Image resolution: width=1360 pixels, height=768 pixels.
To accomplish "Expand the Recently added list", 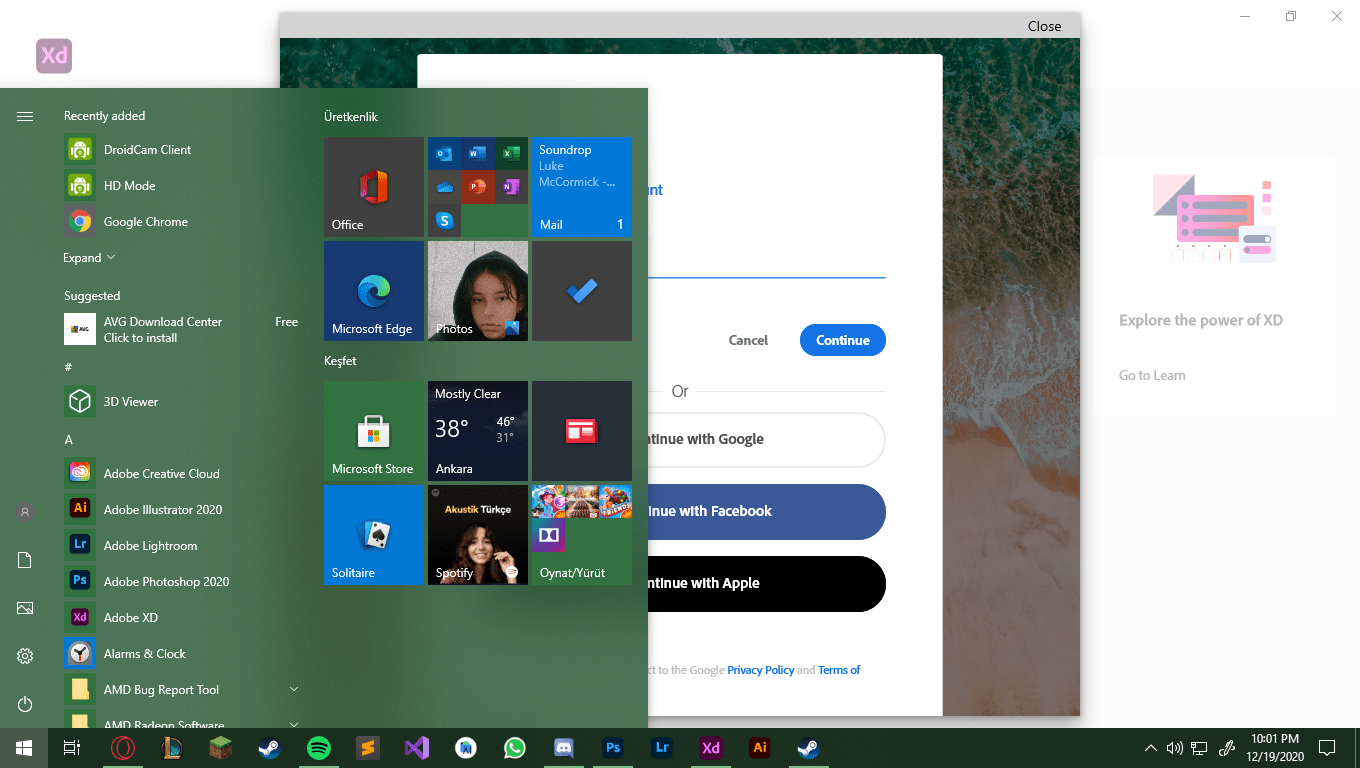I will point(89,258).
